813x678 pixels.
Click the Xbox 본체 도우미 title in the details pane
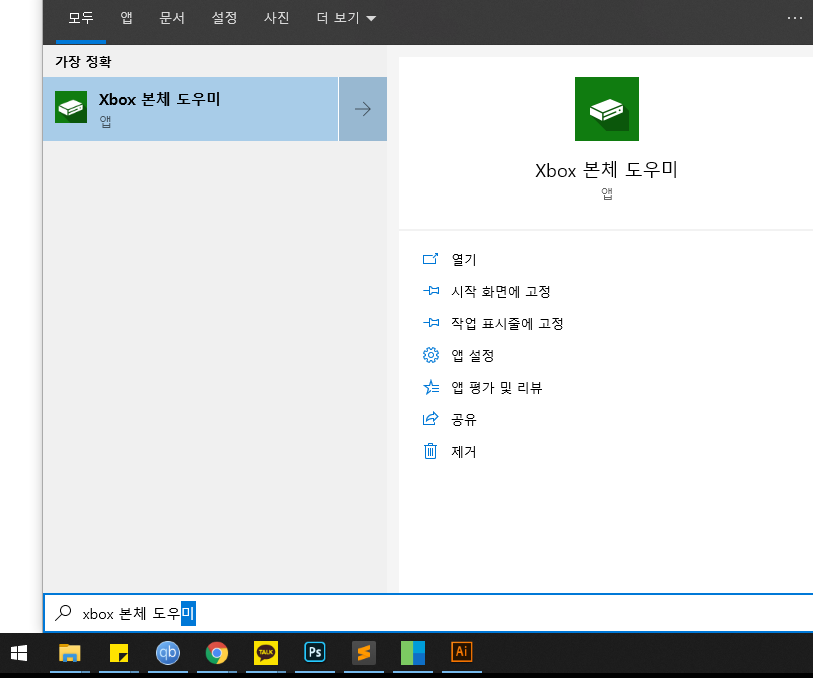click(x=607, y=170)
